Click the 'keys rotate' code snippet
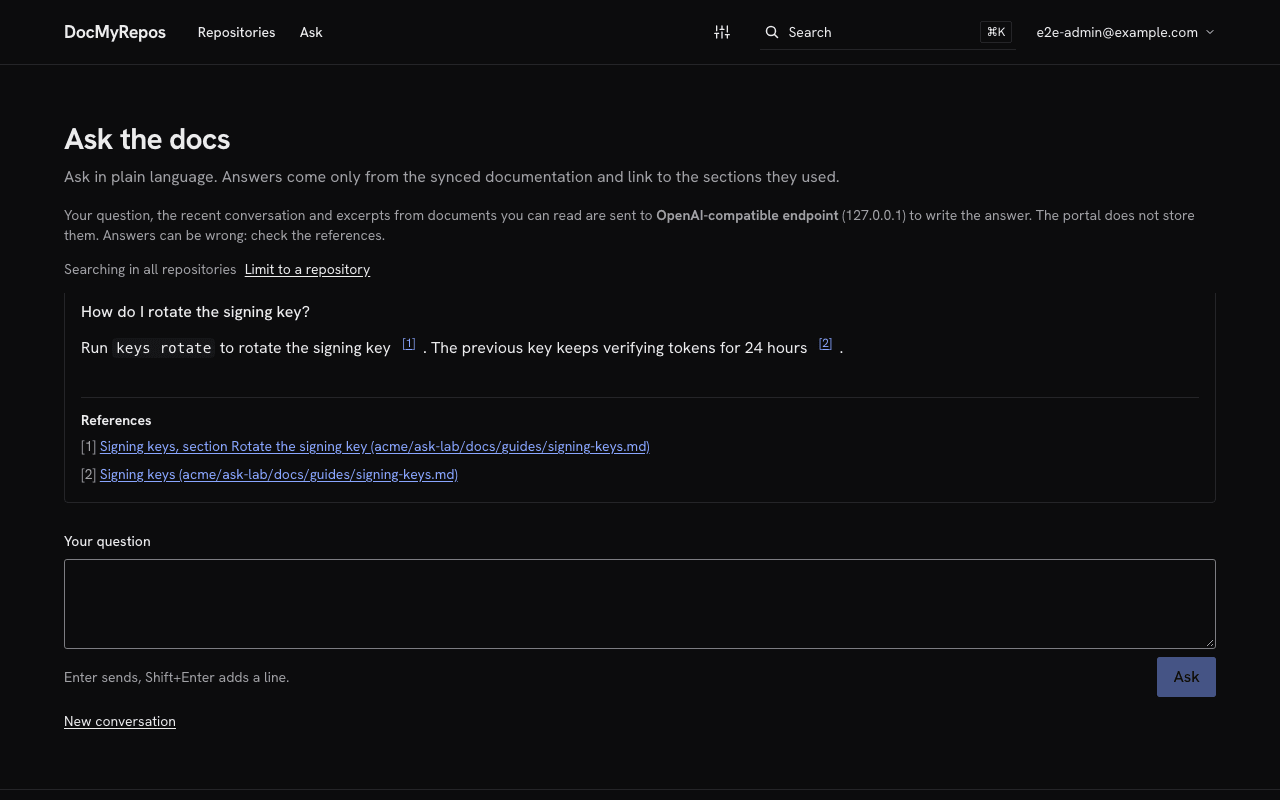Viewport: 1280px width, 800px height. click(x=164, y=348)
